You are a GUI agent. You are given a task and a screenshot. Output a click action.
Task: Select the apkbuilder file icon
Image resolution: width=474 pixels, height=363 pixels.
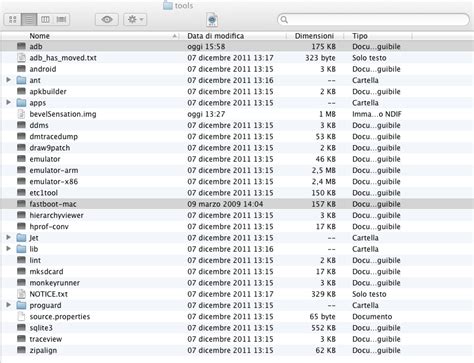click(x=21, y=91)
